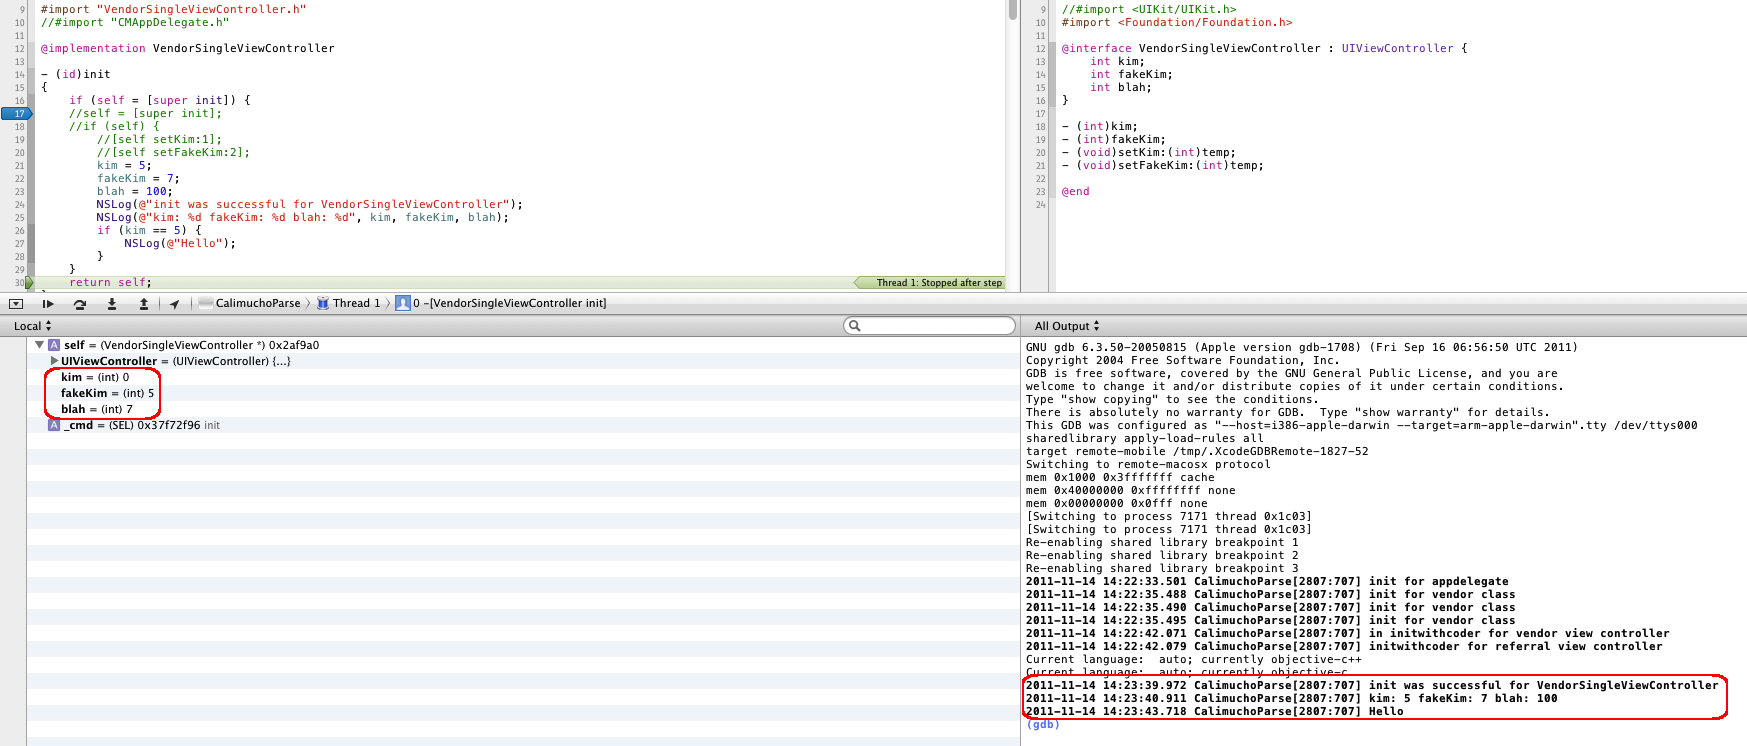
Task: Click the '@end' line in header file
Action: (x=1075, y=191)
